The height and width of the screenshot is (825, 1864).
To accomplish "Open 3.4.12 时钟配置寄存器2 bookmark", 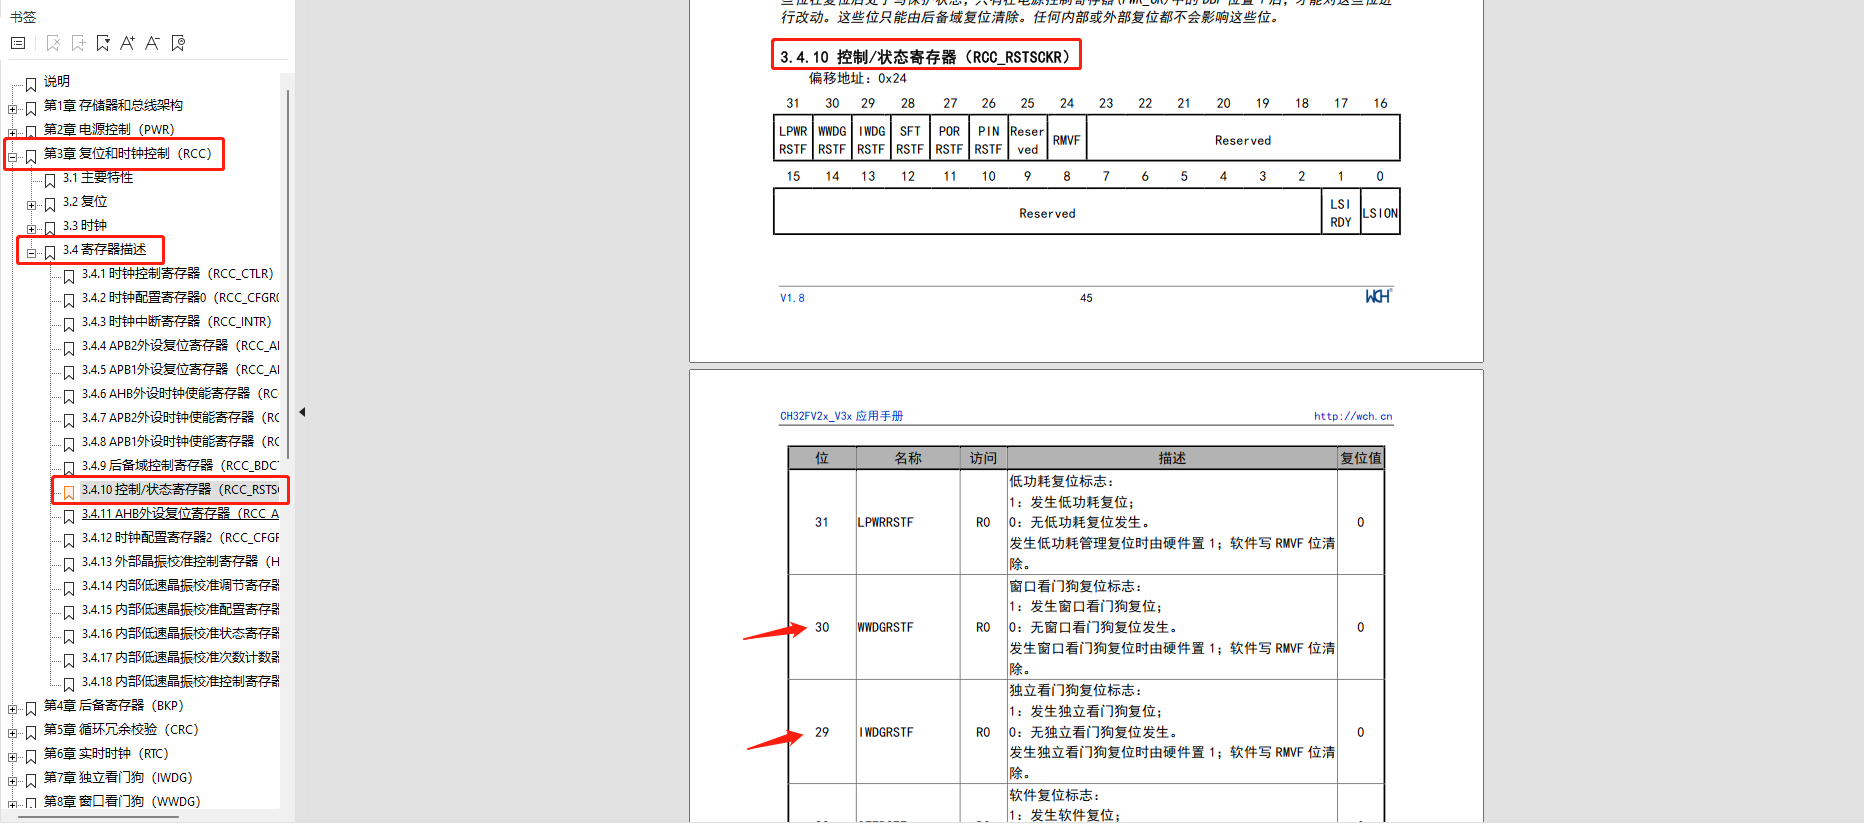I will [x=180, y=537].
